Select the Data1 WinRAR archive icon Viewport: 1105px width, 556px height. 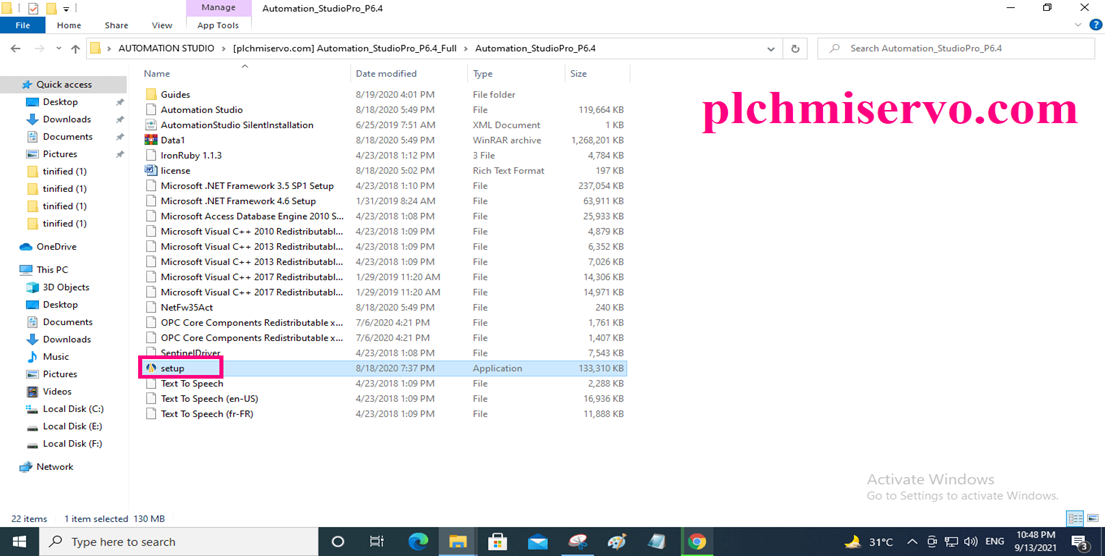point(151,140)
